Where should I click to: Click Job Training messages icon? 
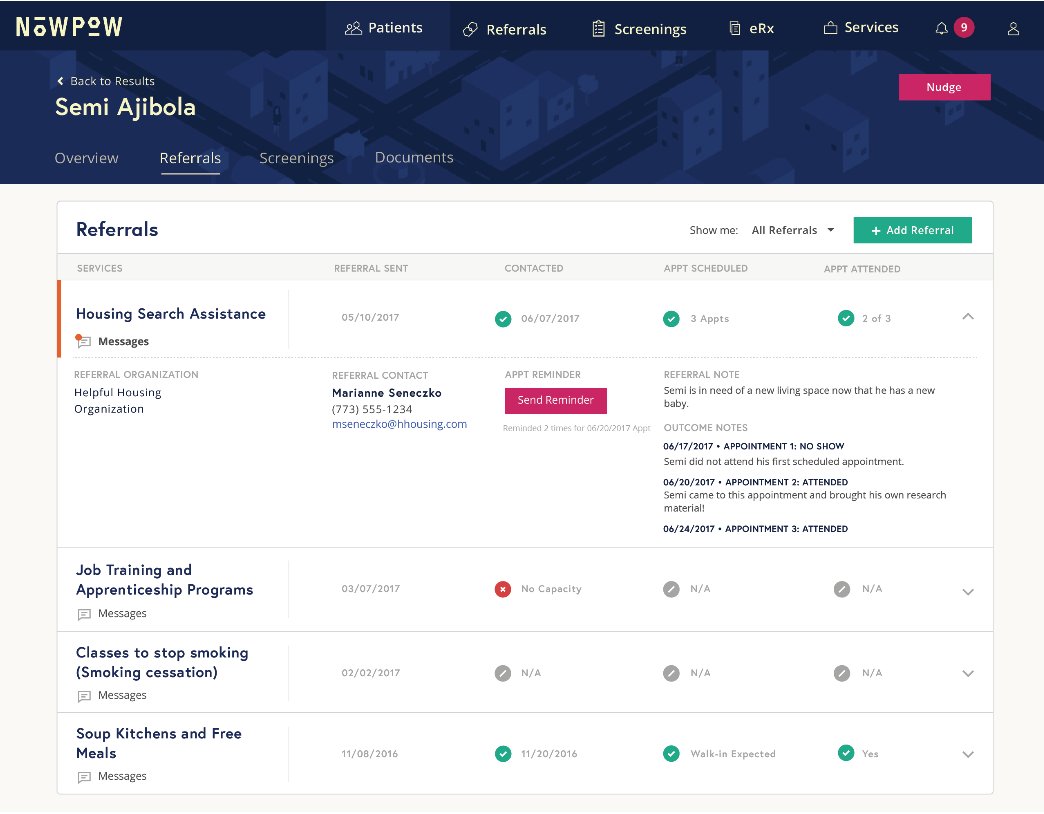pos(84,614)
